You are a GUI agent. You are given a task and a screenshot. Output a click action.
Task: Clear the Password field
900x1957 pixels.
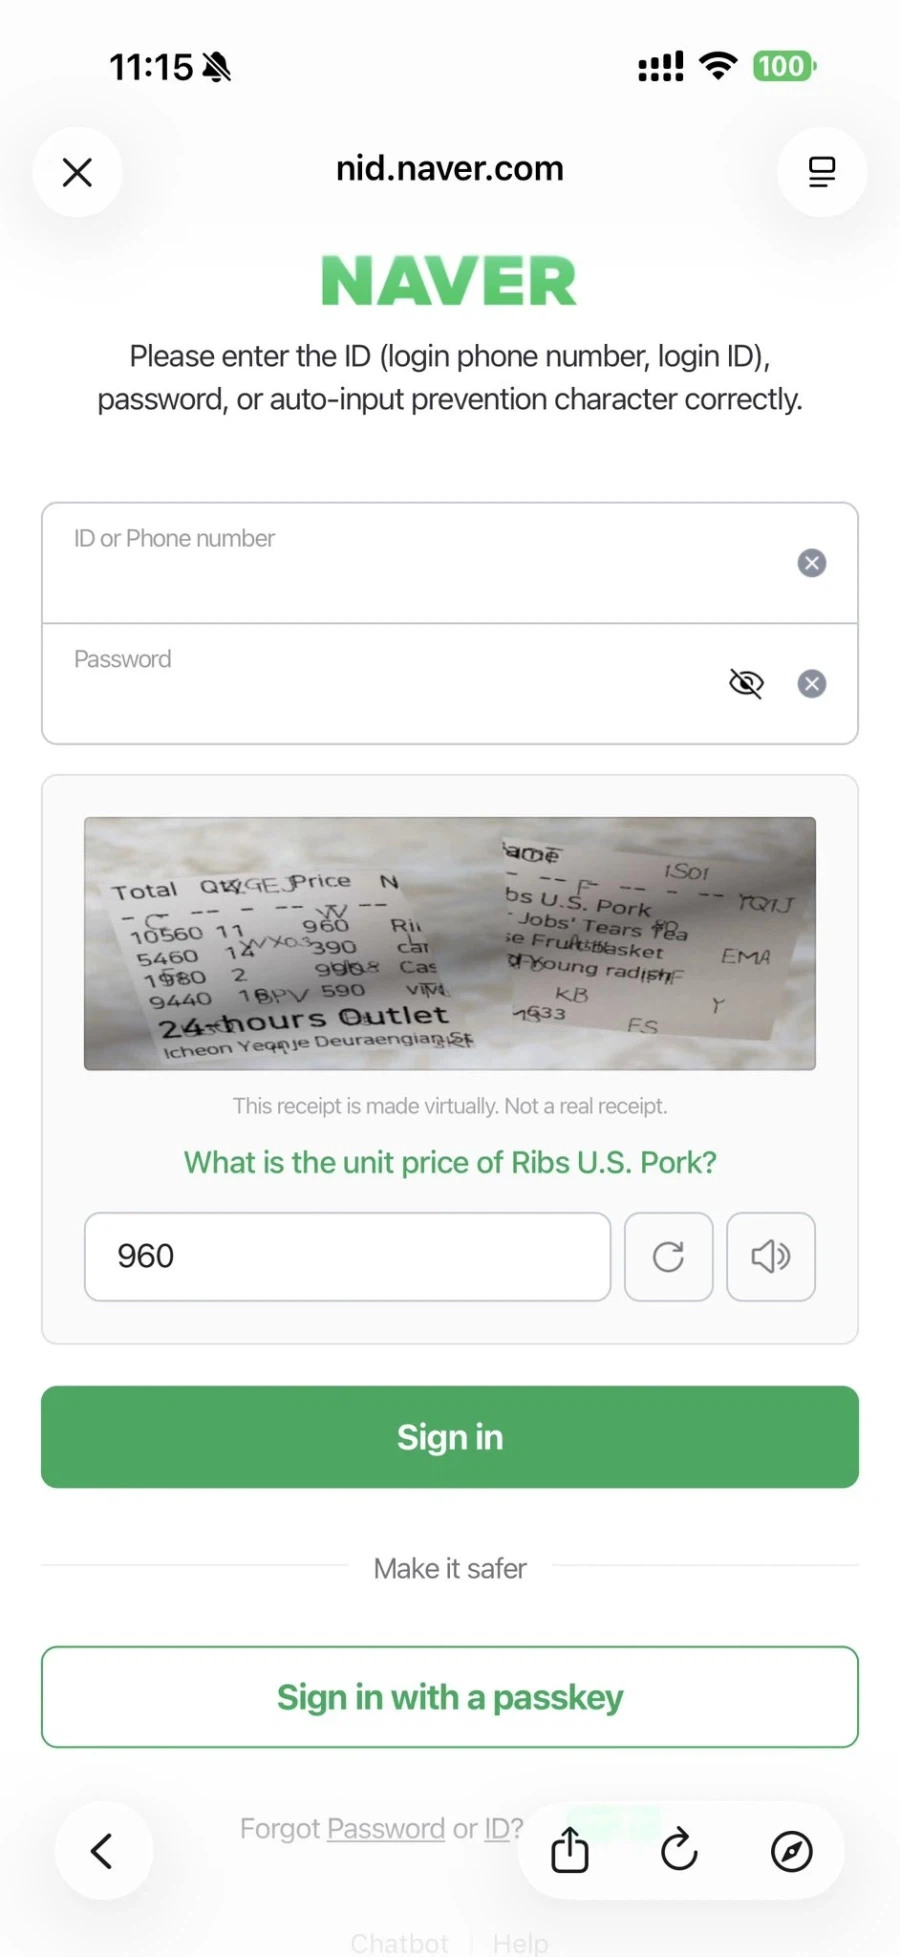811,684
